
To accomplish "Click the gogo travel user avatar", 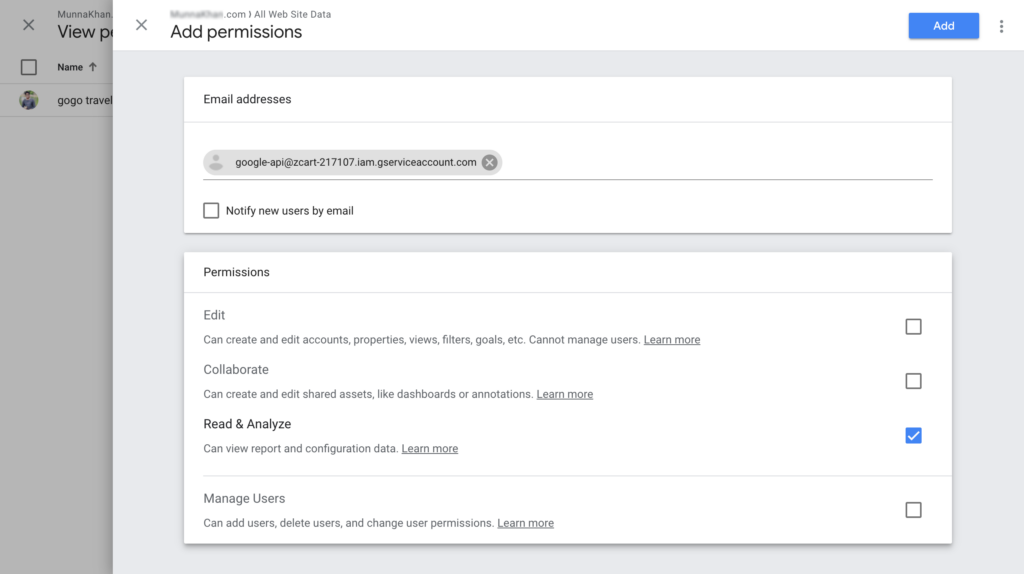I will click(29, 100).
